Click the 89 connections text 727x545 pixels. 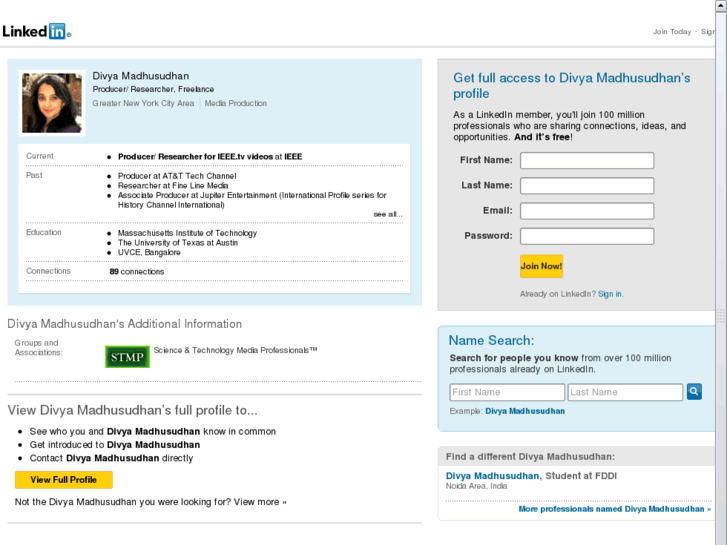pyautogui.click(x=137, y=271)
